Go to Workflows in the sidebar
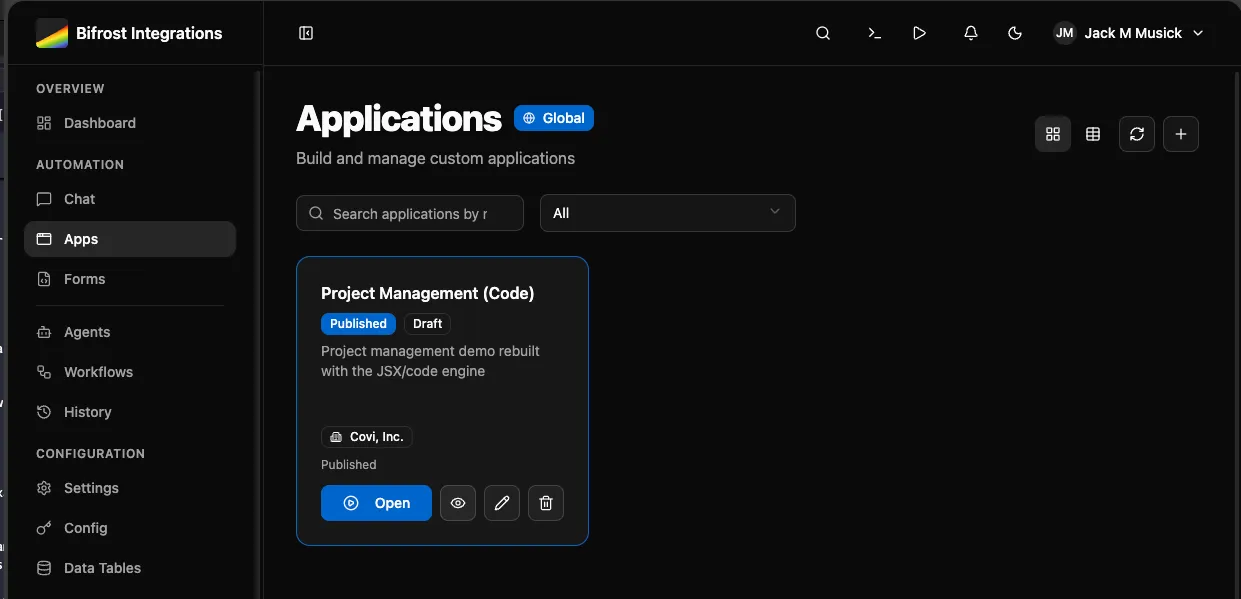1241x599 pixels. tap(98, 372)
